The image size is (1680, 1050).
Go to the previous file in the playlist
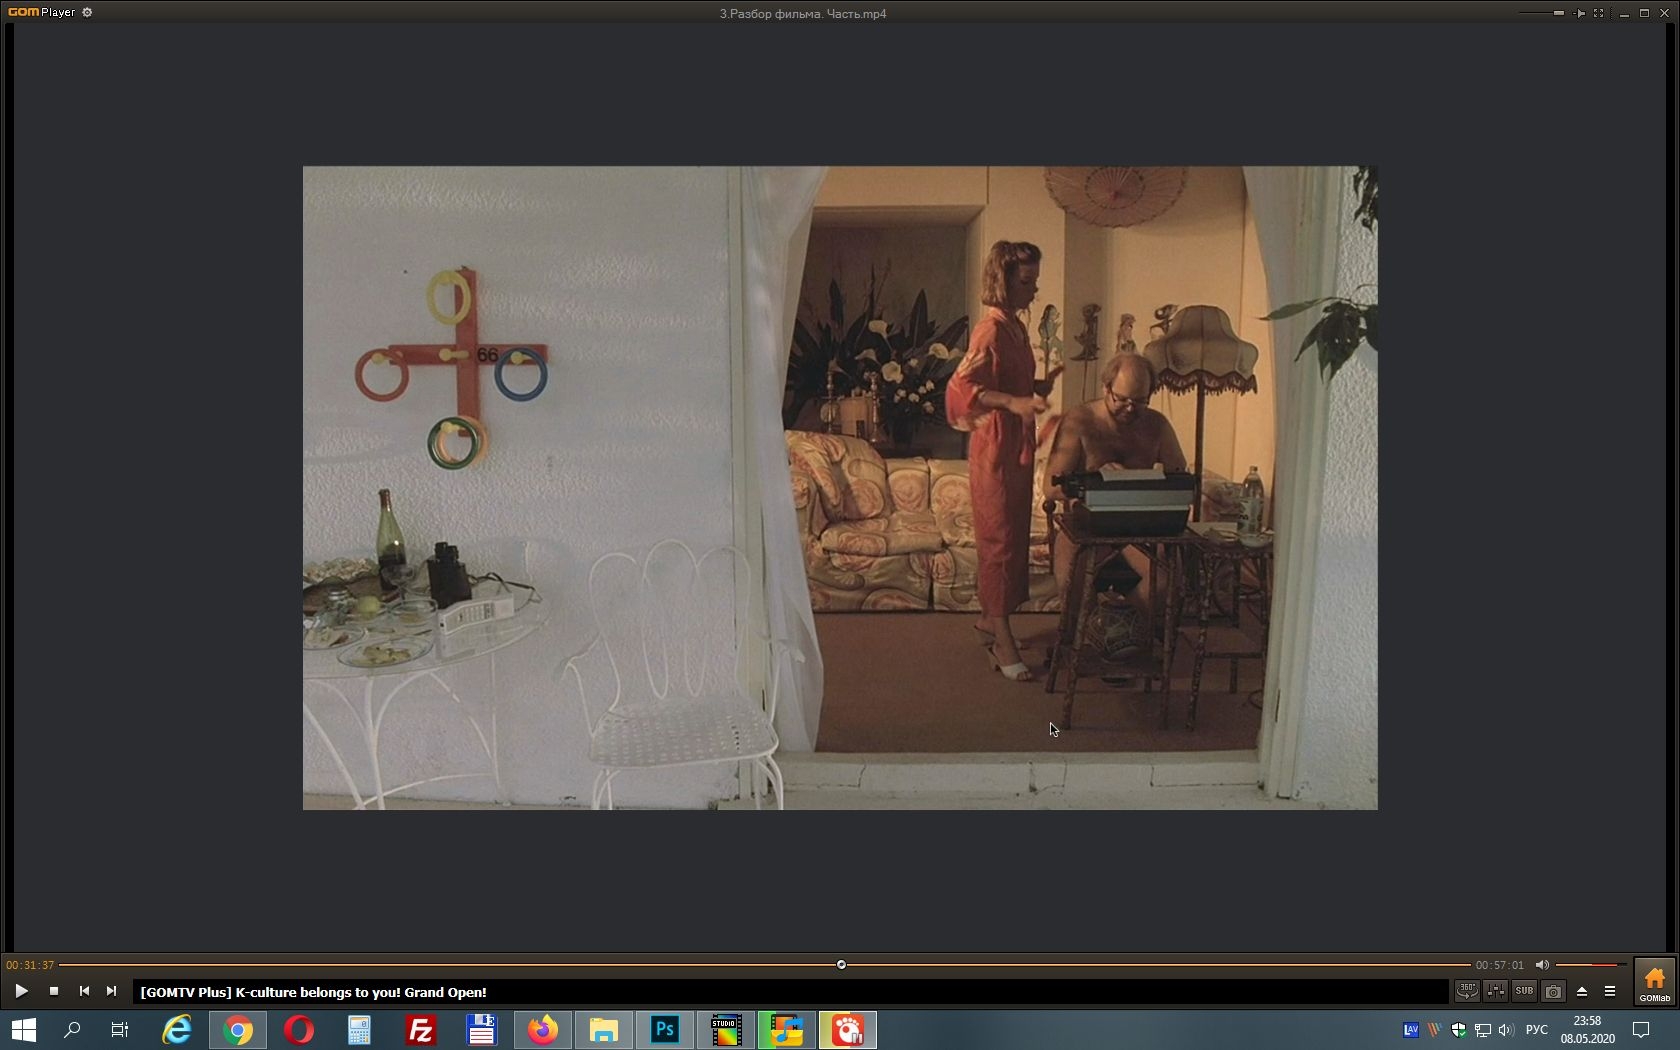(x=84, y=991)
